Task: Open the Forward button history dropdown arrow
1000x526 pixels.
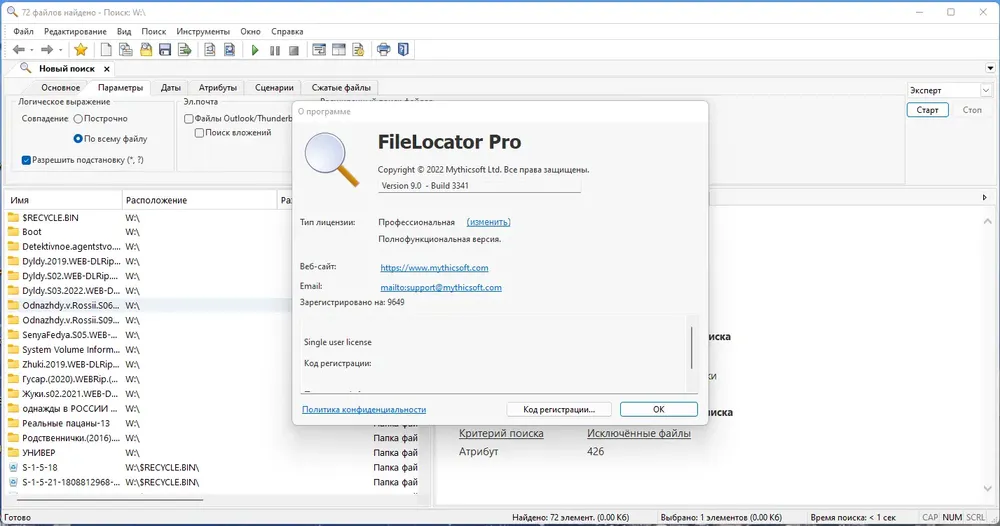Action: point(61,50)
